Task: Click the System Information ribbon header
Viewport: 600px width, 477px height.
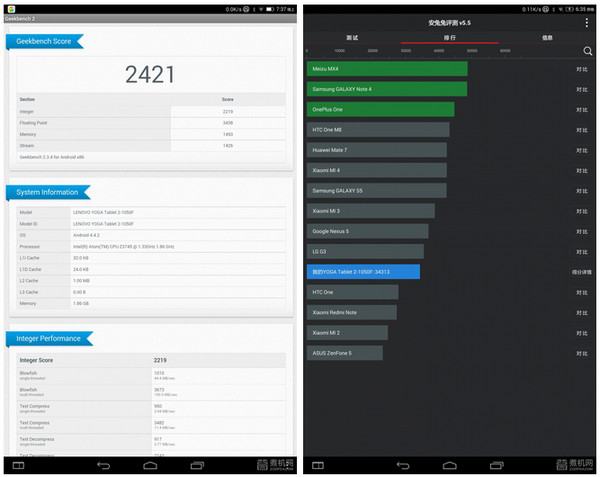Action: pyautogui.click(x=48, y=192)
